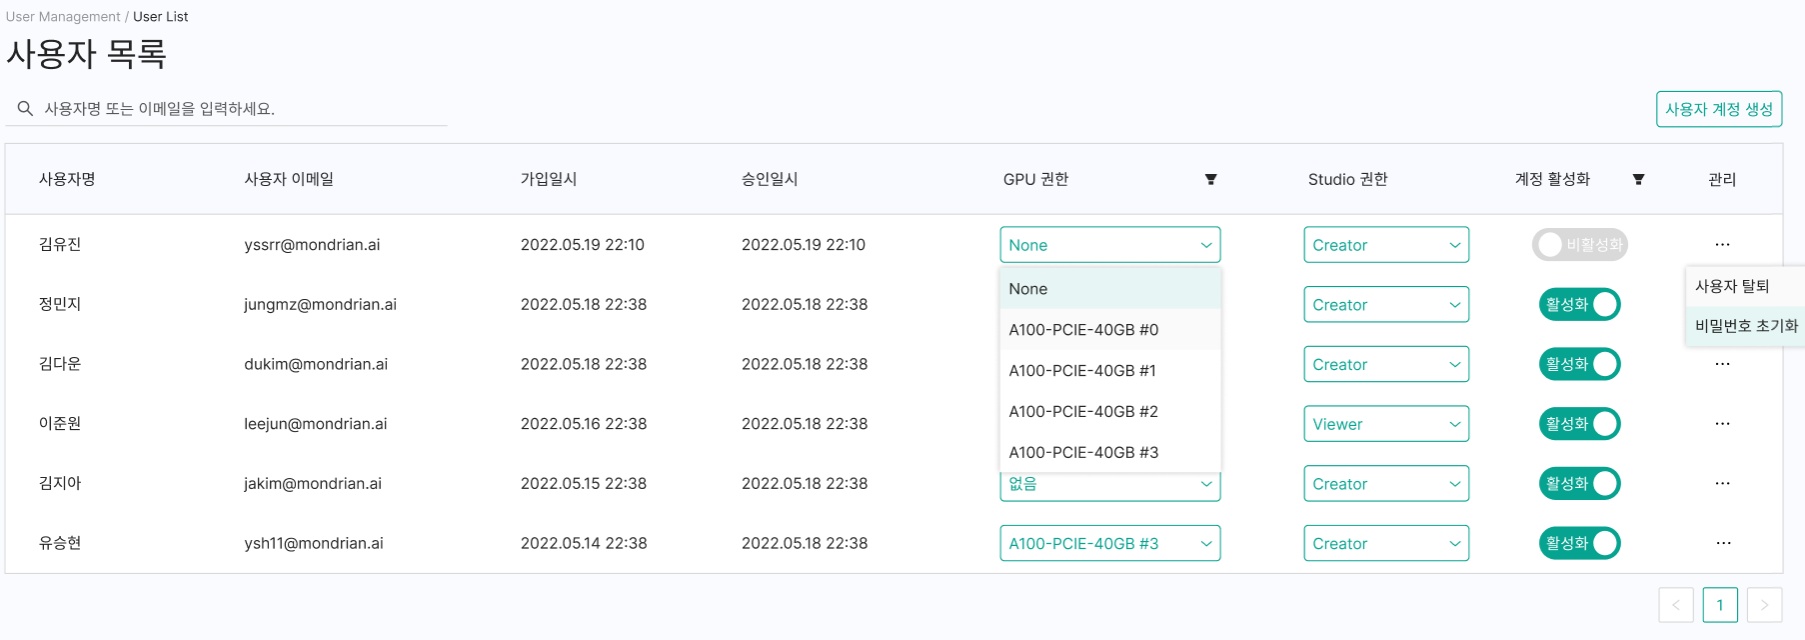This screenshot has height=640, width=1805.
Task: Click the 사용자 계정 생성 button
Action: tap(1718, 109)
